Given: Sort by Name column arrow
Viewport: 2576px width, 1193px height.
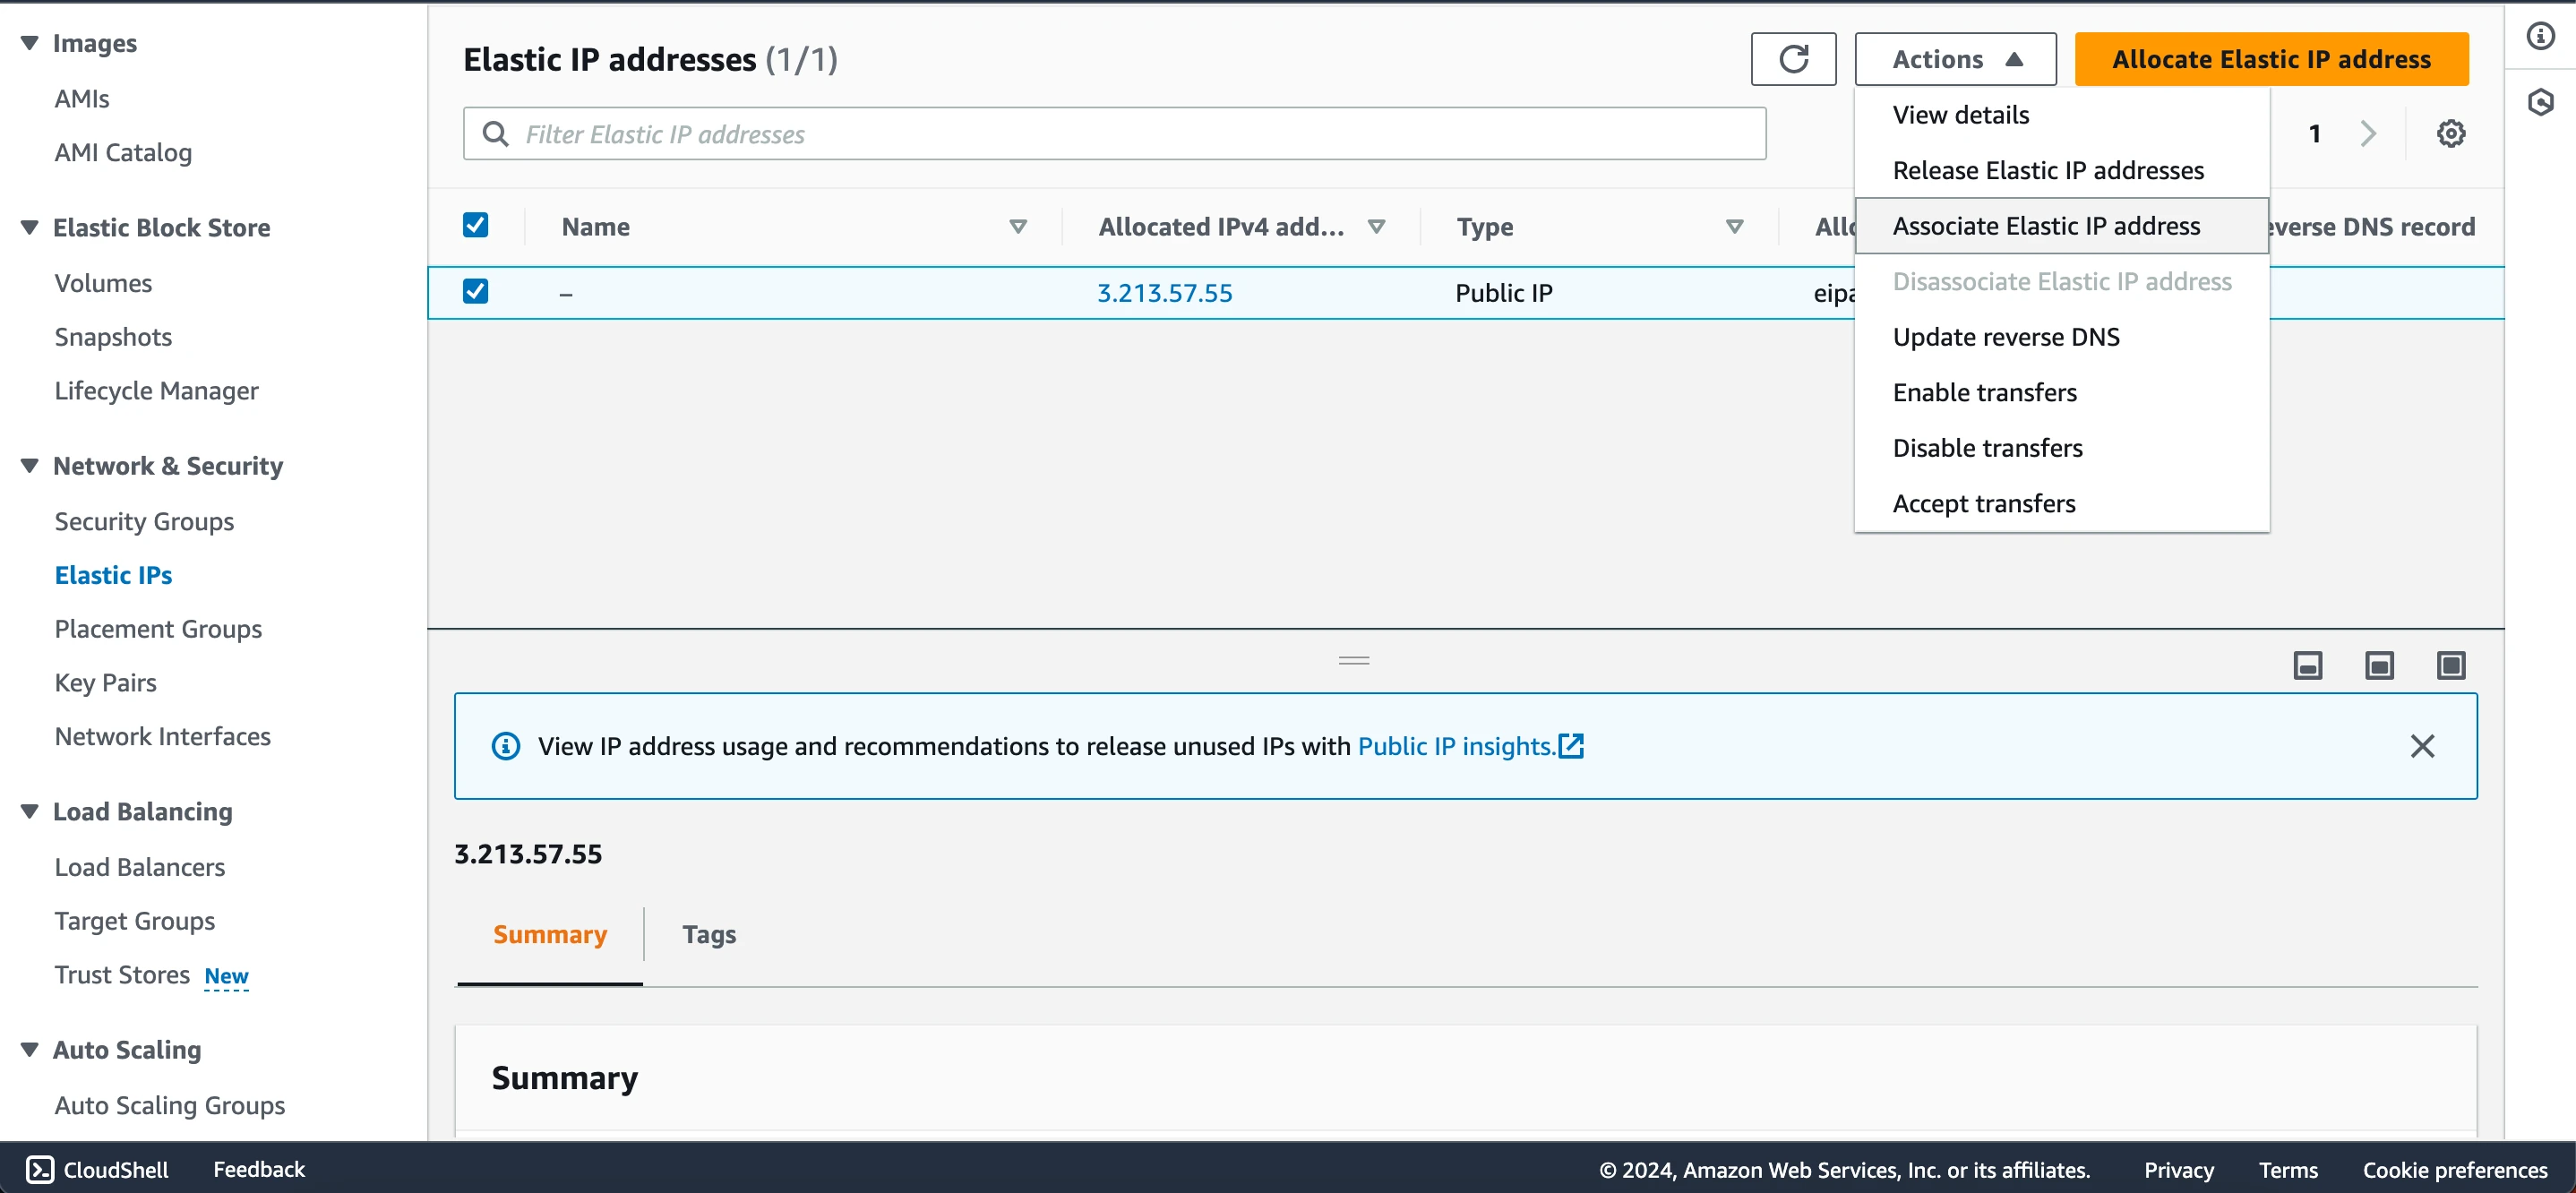Looking at the screenshot, I should [1018, 227].
